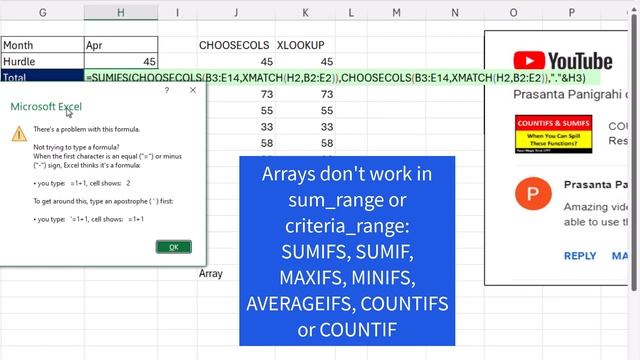Click the orange P avatar of the commenter
Image resolution: width=640 pixels, height=360 pixels.
[533, 193]
